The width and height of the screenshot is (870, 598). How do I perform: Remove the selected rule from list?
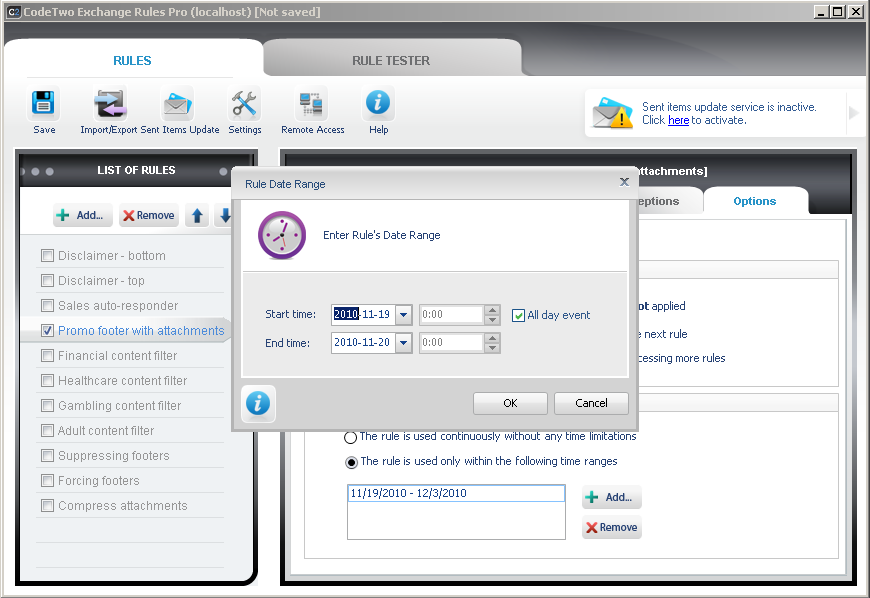tap(149, 215)
